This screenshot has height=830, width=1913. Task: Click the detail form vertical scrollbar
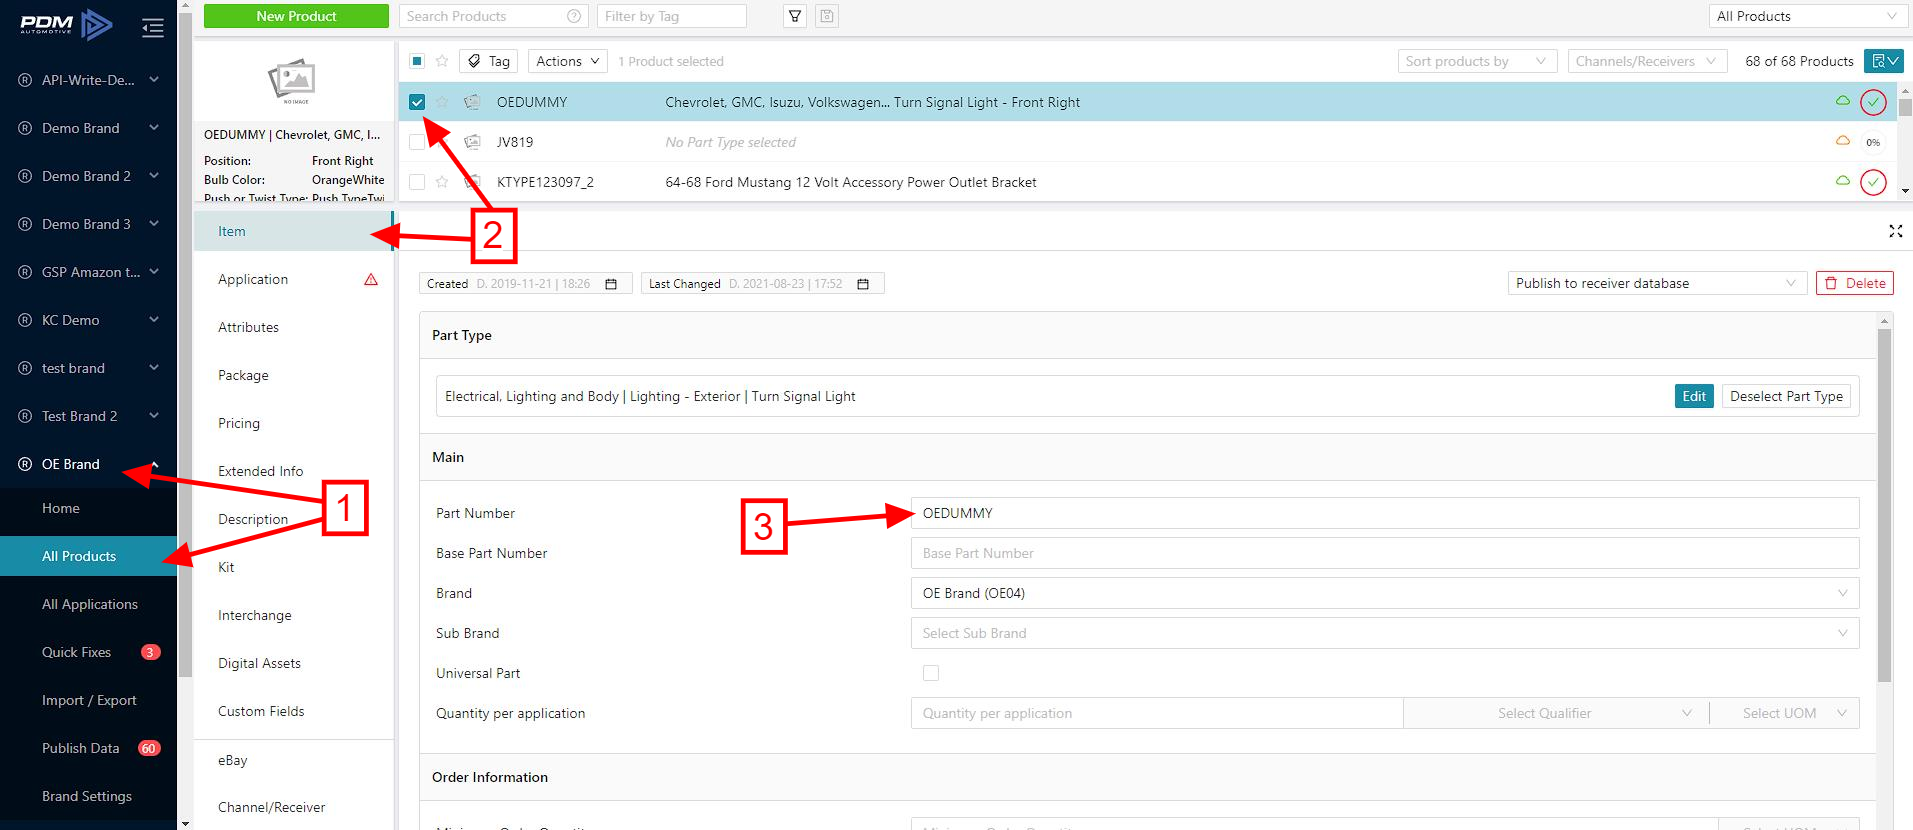(1884, 505)
